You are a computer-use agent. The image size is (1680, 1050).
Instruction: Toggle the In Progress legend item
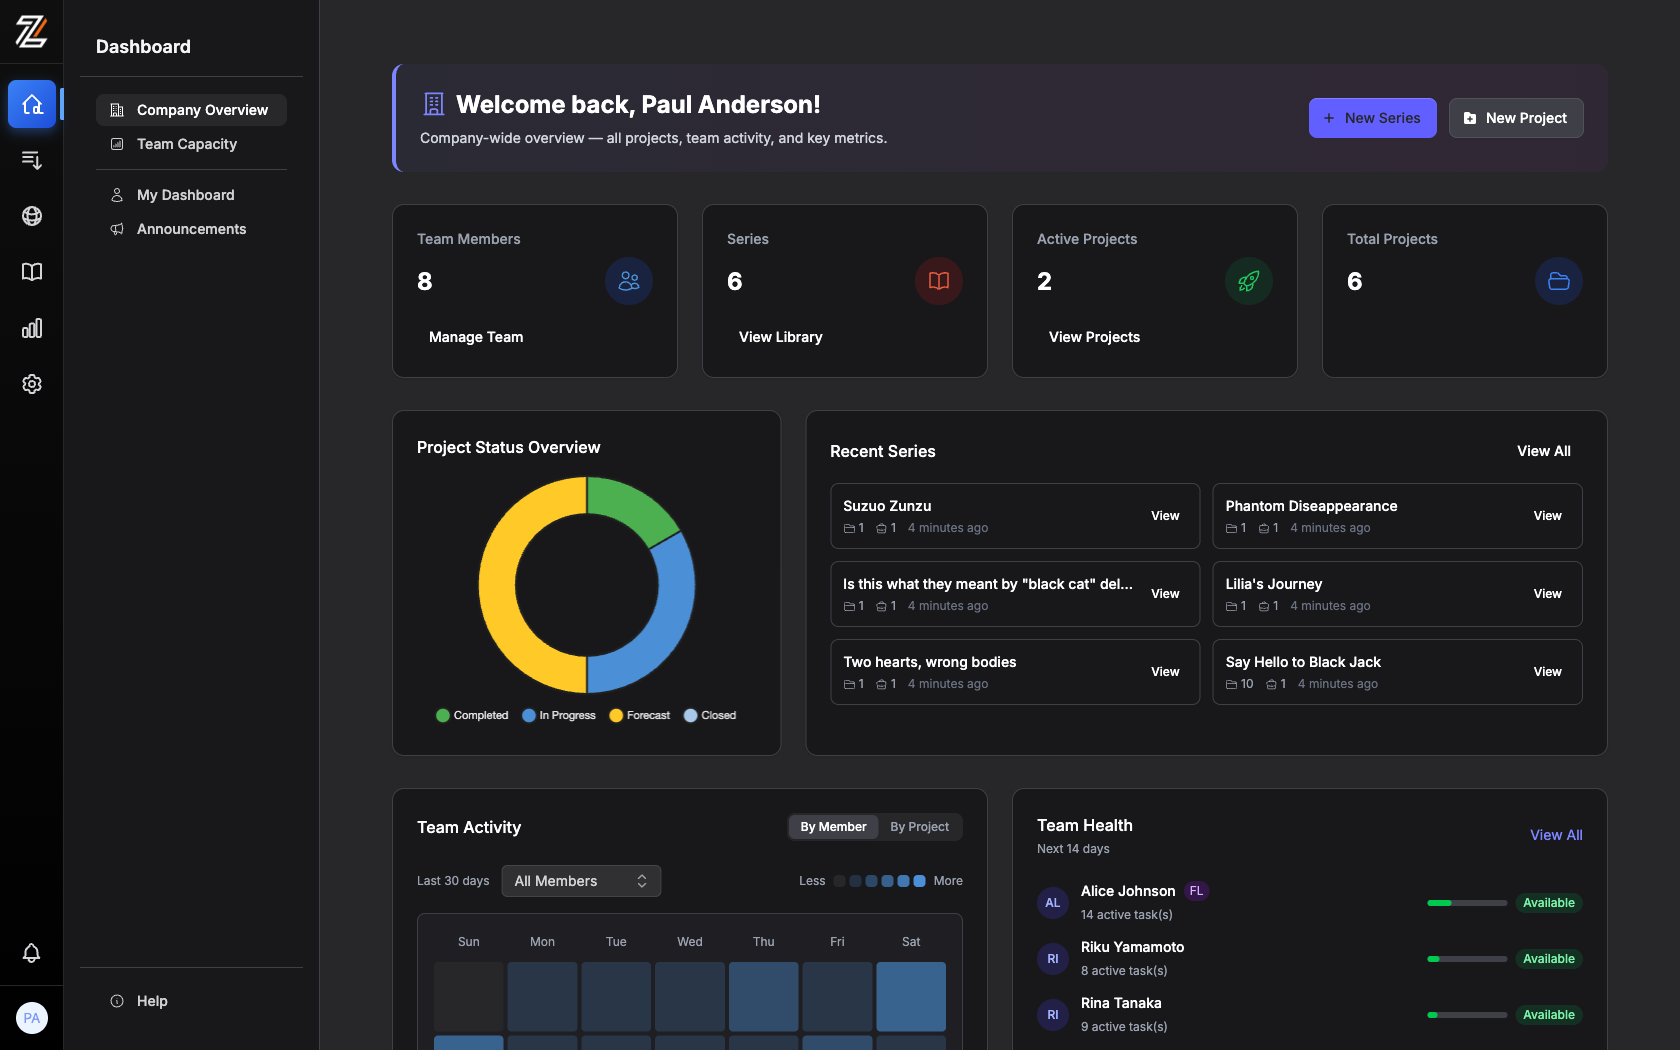pyautogui.click(x=558, y=715)
